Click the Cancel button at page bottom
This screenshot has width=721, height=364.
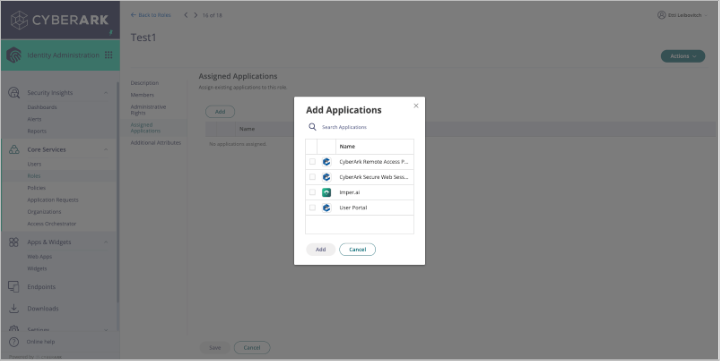coord(252,348)
